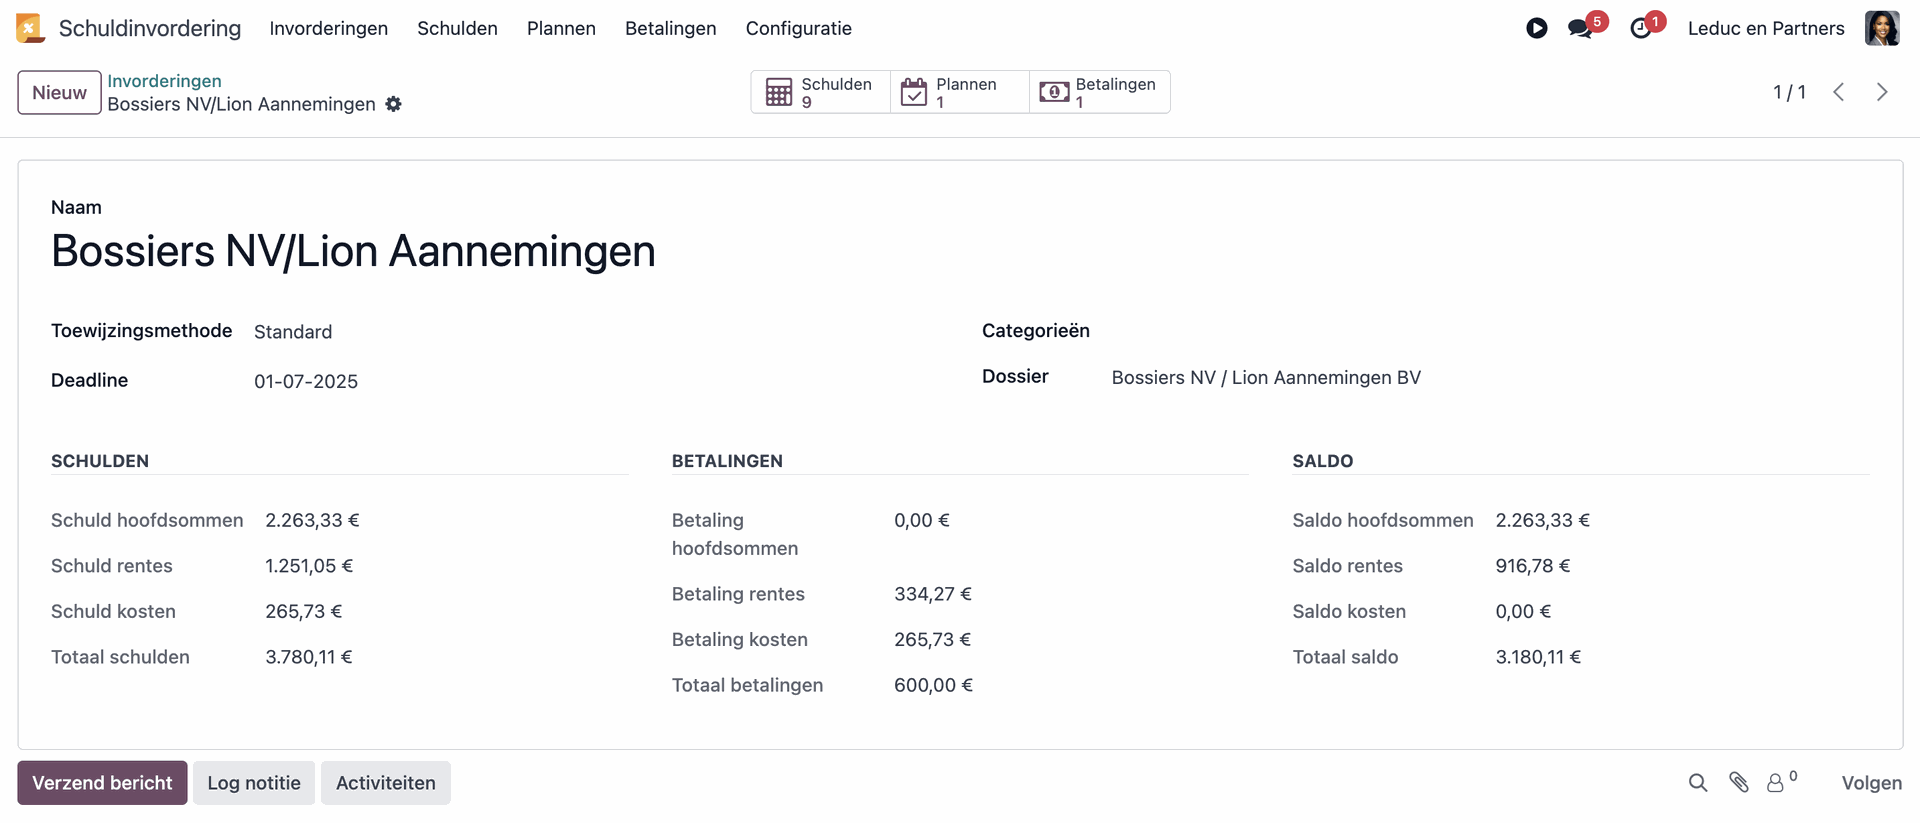The height and width of the screenshot is (823, 1920).
Task: Click the Invorderingen breadcrumb link
Action: [164, 81]
